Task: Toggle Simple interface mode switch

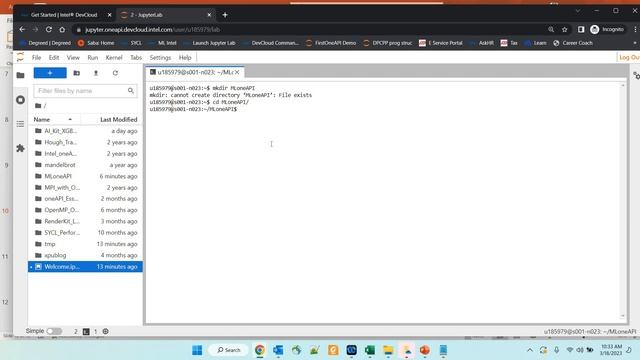Action: pyautogui.click(x=54, y=331)
